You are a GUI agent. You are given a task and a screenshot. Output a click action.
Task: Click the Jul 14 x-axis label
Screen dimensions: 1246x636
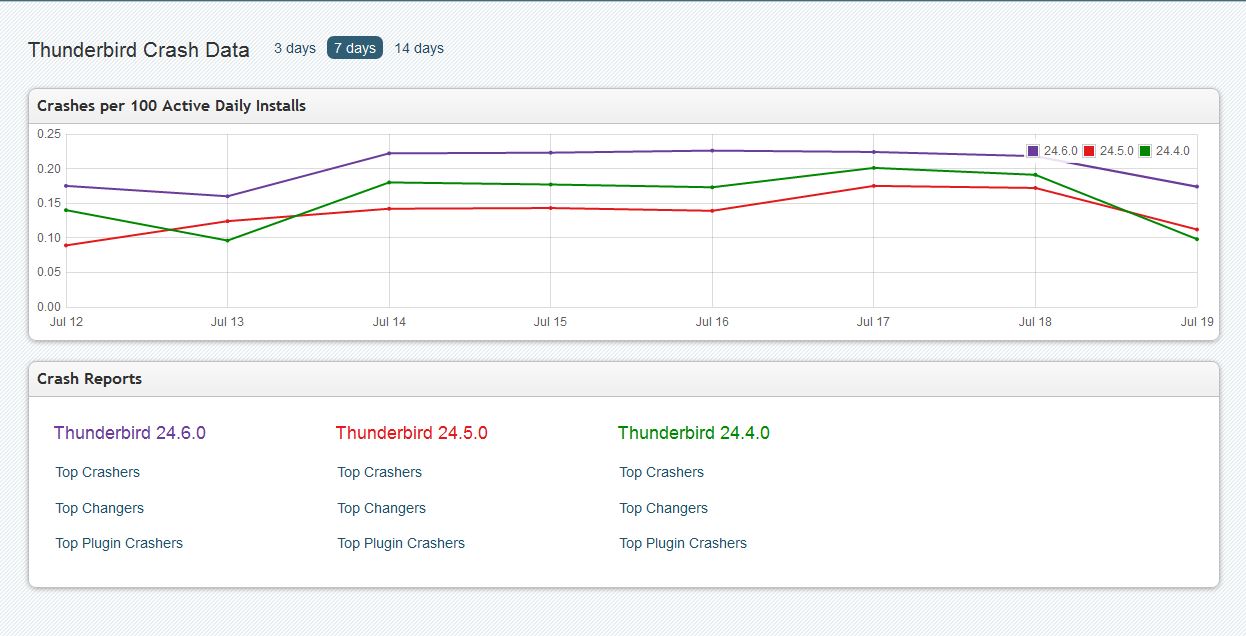tap(389, 322)
